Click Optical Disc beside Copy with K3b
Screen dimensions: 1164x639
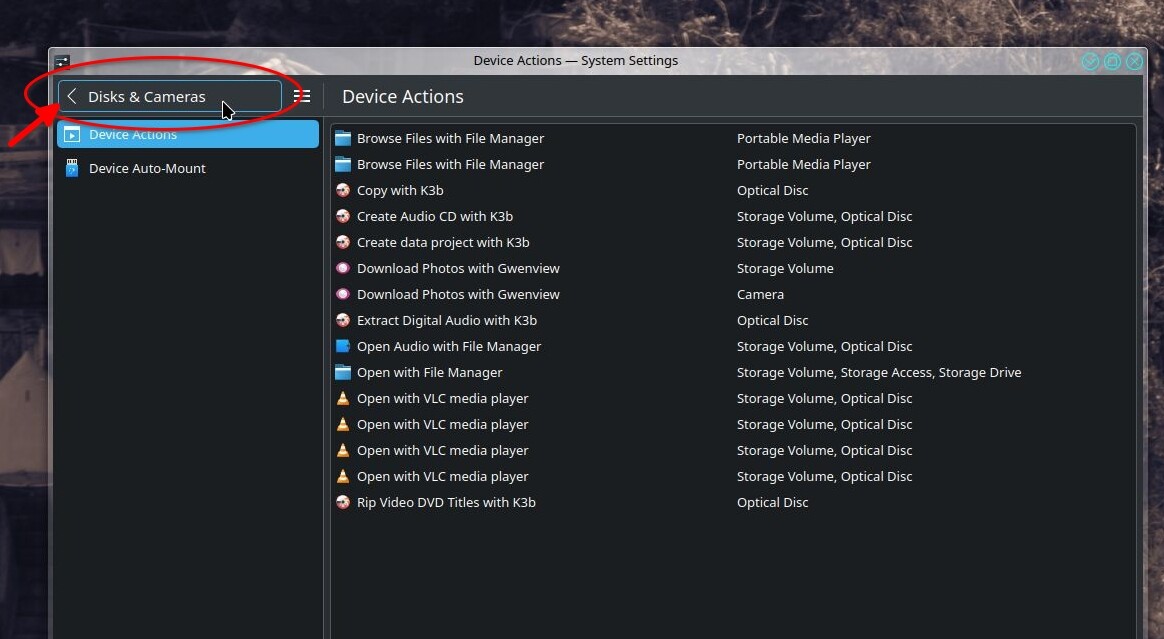(x=772, y=190)
